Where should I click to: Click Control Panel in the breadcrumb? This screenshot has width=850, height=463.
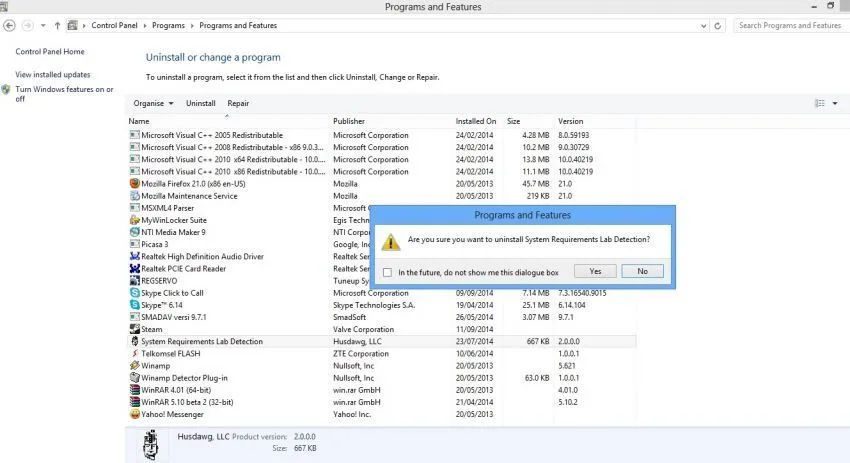coord(114,25)
